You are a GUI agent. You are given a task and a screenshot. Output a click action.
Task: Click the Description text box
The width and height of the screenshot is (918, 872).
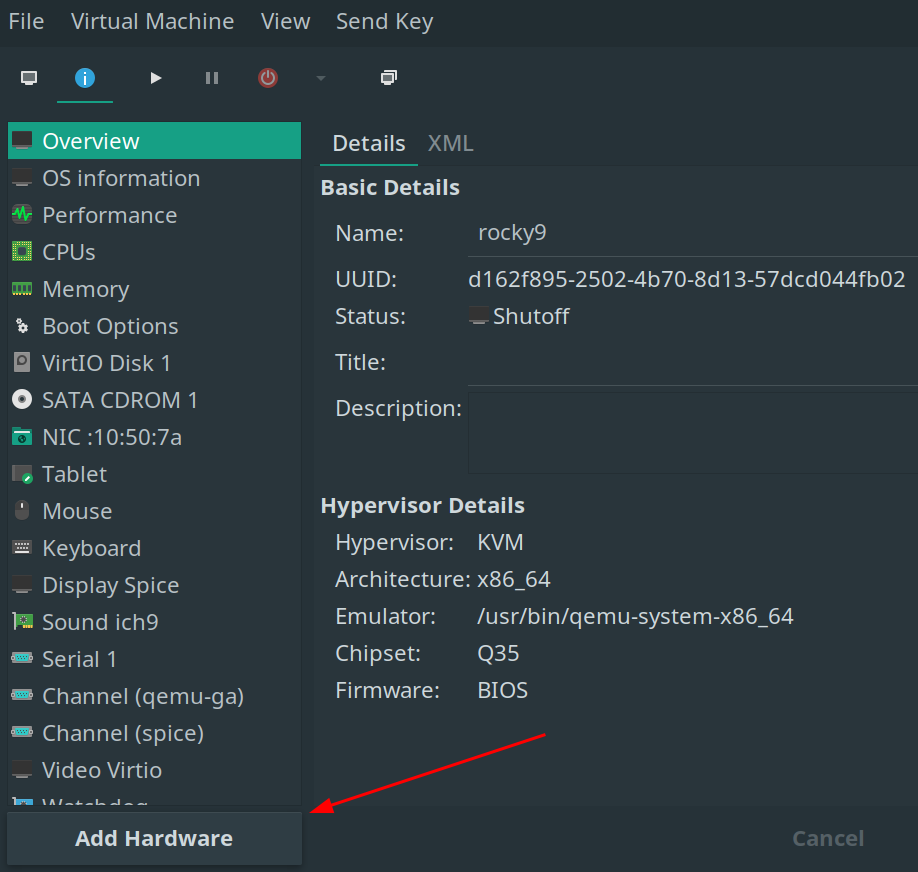click(692, 432)
